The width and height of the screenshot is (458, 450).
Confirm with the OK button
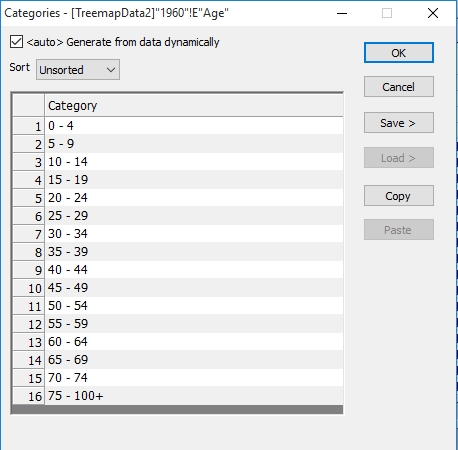(x=399, y=53)
